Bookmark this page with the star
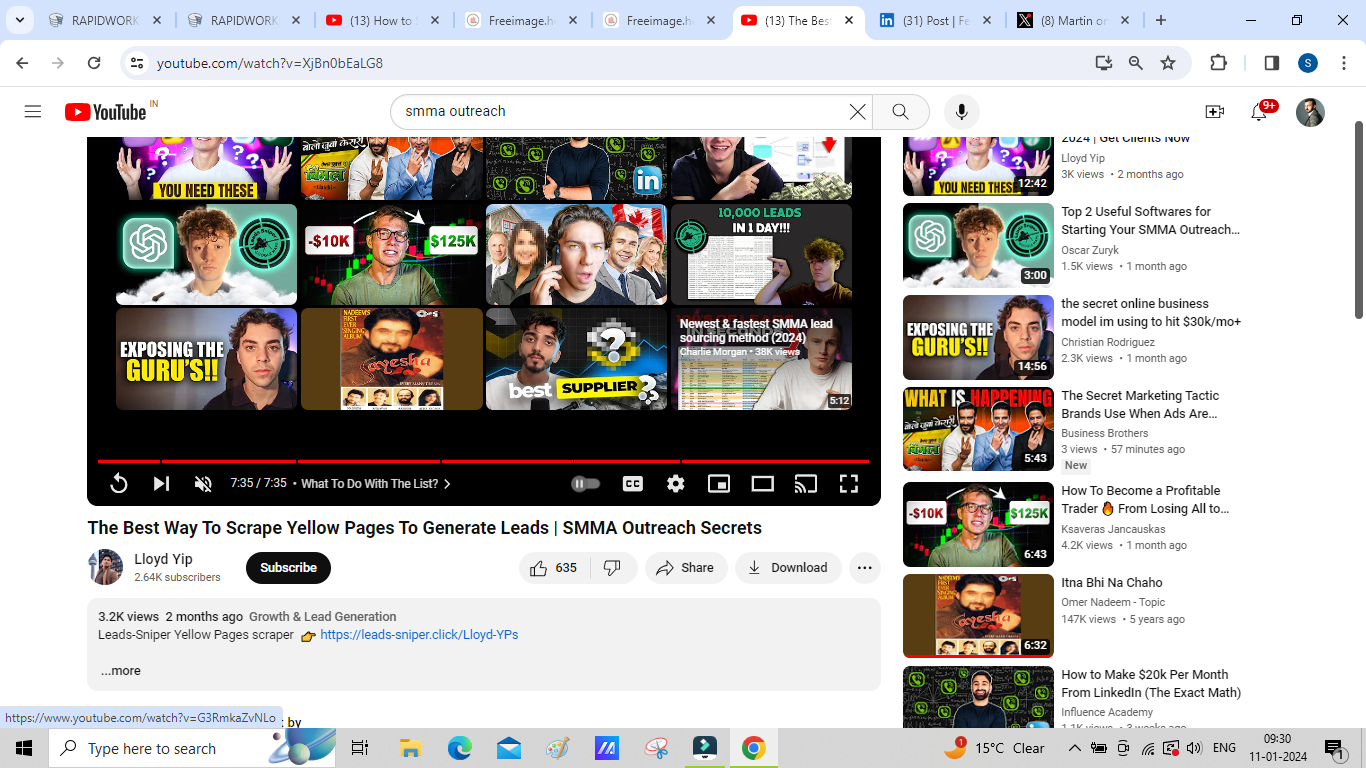Viewport: 1366px width, 768px height. pyautogui.click(x=1168, y=63)
